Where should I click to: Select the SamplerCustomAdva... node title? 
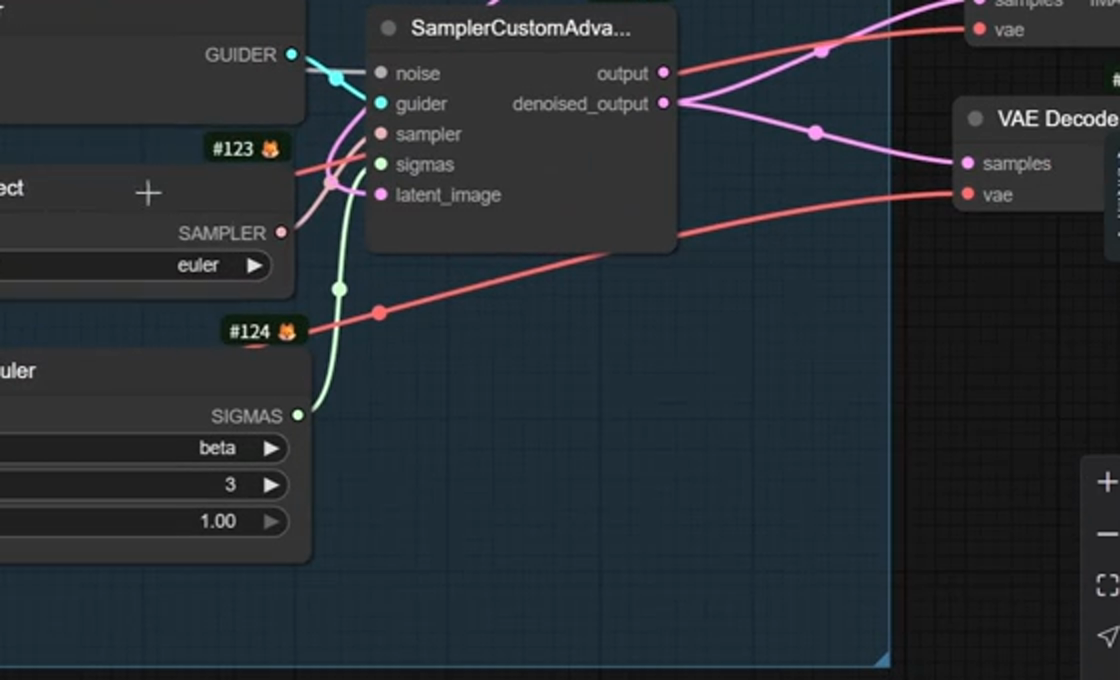[x=521, y=29]
